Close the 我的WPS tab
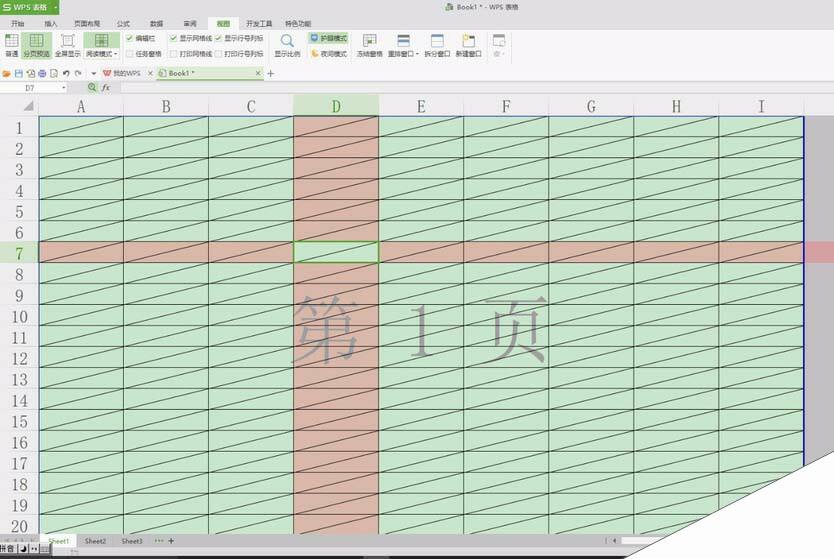Viewport: 834px width, 559px height. tap(151, 73)
